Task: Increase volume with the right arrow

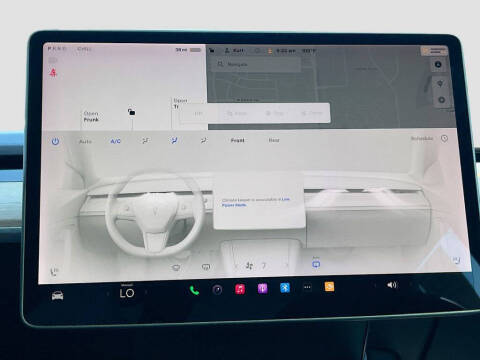Action: pyautogui.click(x=411, y=284)
